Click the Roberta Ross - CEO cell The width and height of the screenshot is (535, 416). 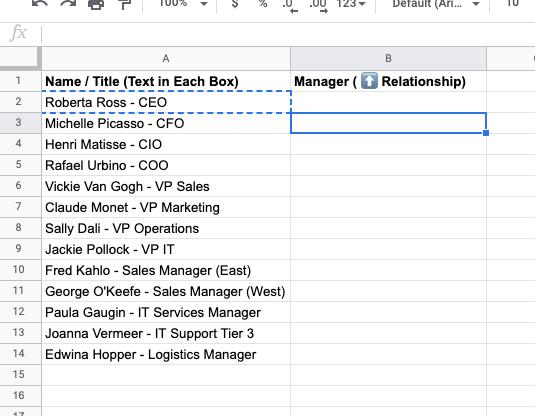[166, 102]
